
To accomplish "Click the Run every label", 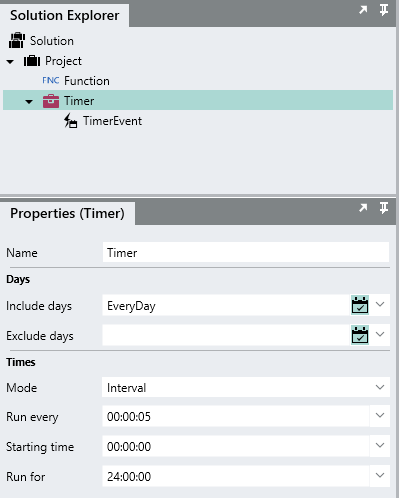I will coord(32,417).
